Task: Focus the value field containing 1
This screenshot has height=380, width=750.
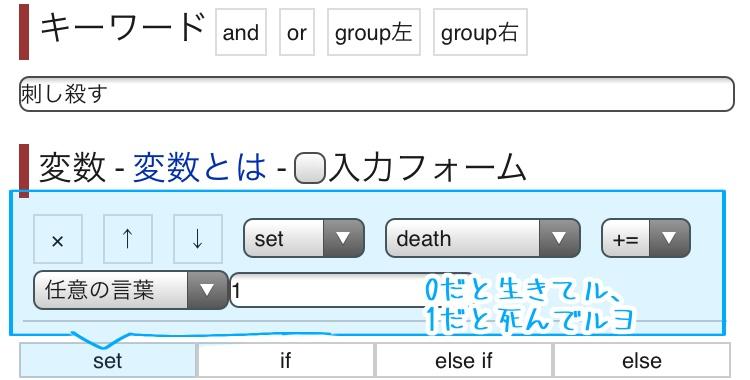Action: click(330, 290)
